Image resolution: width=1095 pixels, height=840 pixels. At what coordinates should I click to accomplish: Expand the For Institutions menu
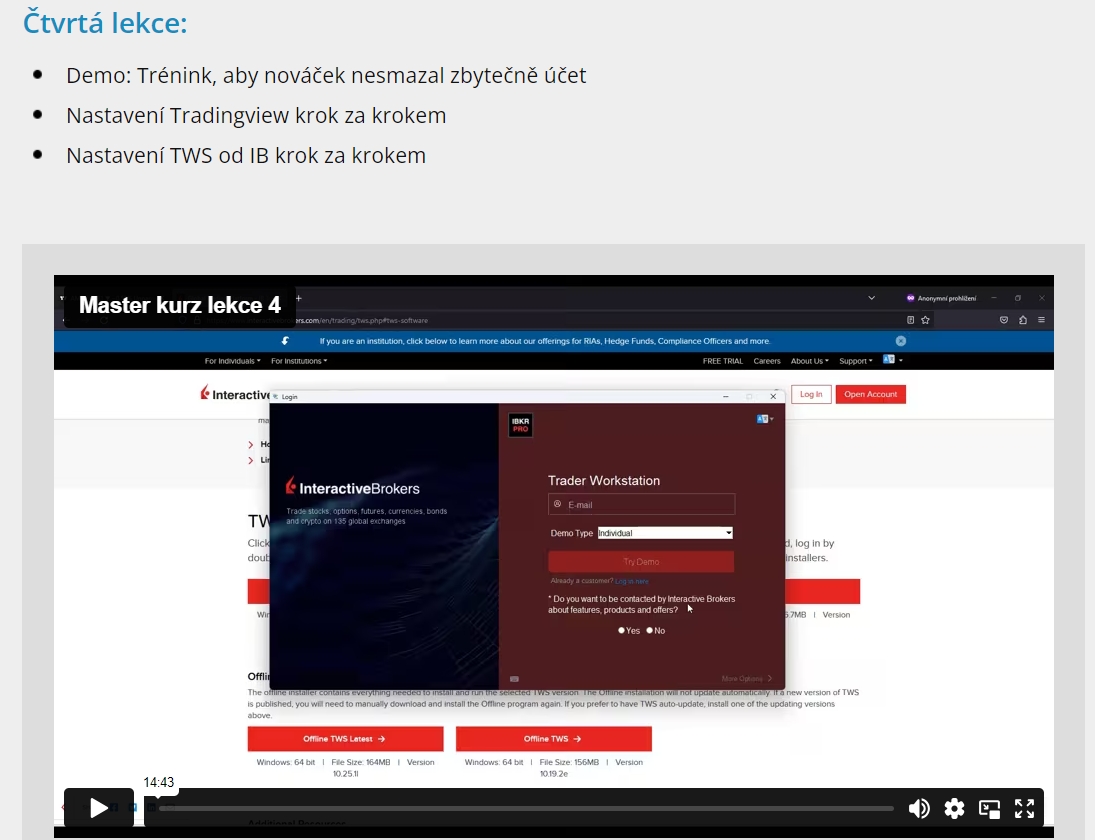299,361
